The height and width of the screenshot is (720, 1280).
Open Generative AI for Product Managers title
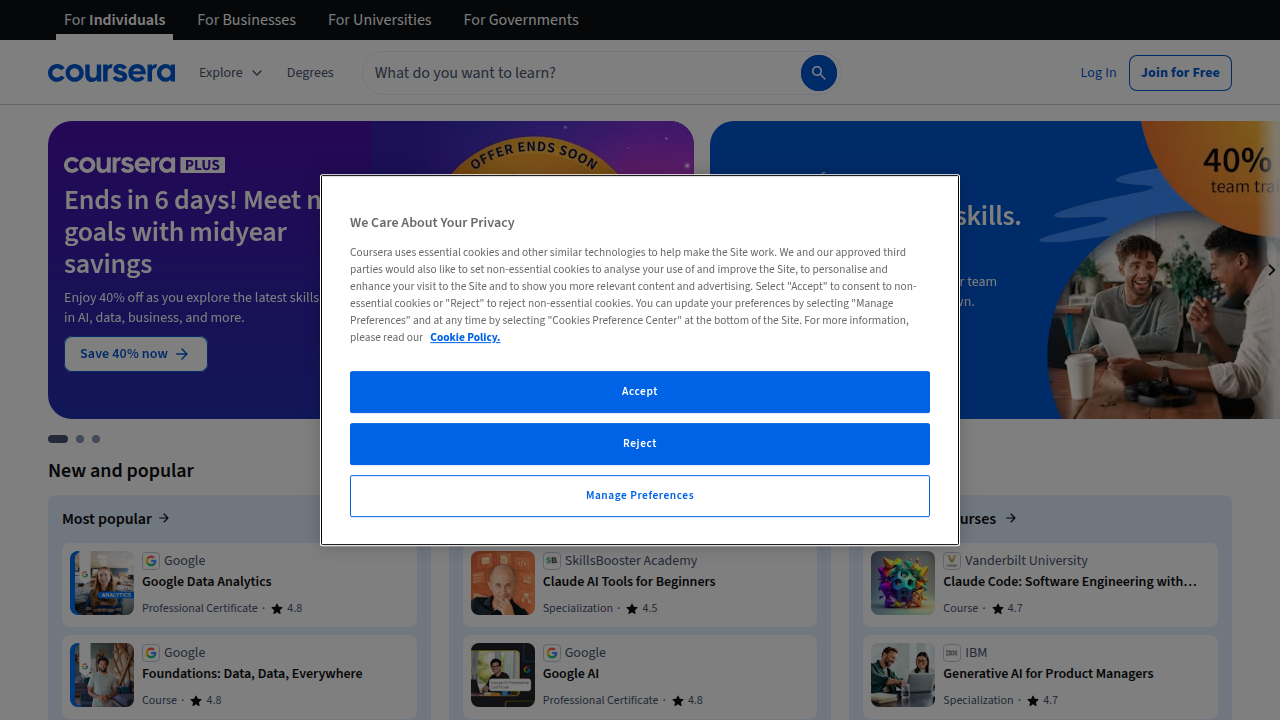click(x=1048, y=674)
